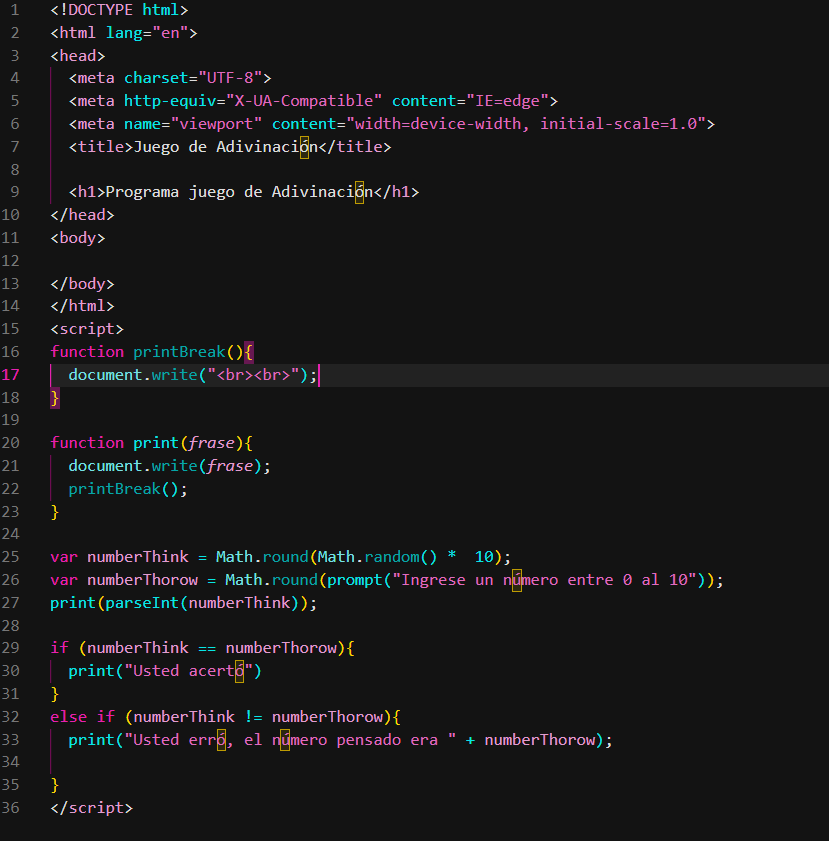
Task: Click the viewport meta tag line
Action: pos(391,124)
